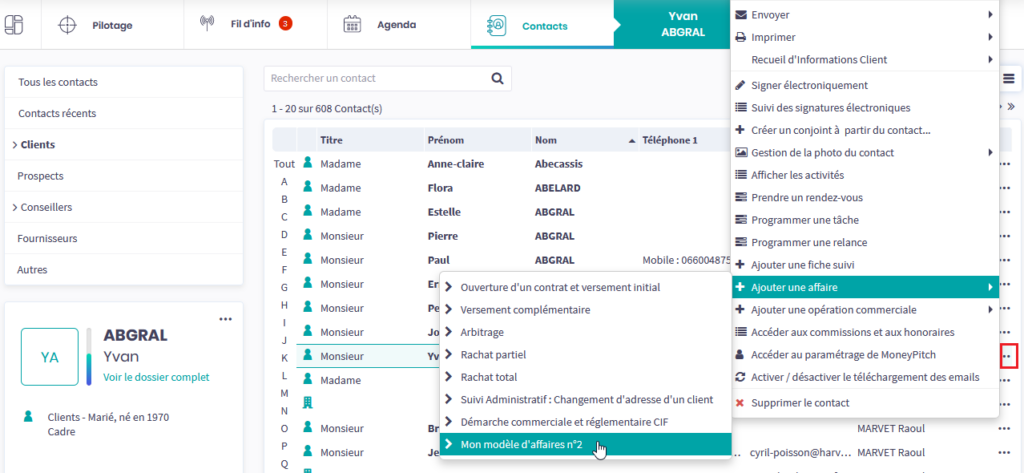Viewport: 1024px width, 473px height.
Task: Click the red-outlined row options dots
Action: tap(1008, 355)
